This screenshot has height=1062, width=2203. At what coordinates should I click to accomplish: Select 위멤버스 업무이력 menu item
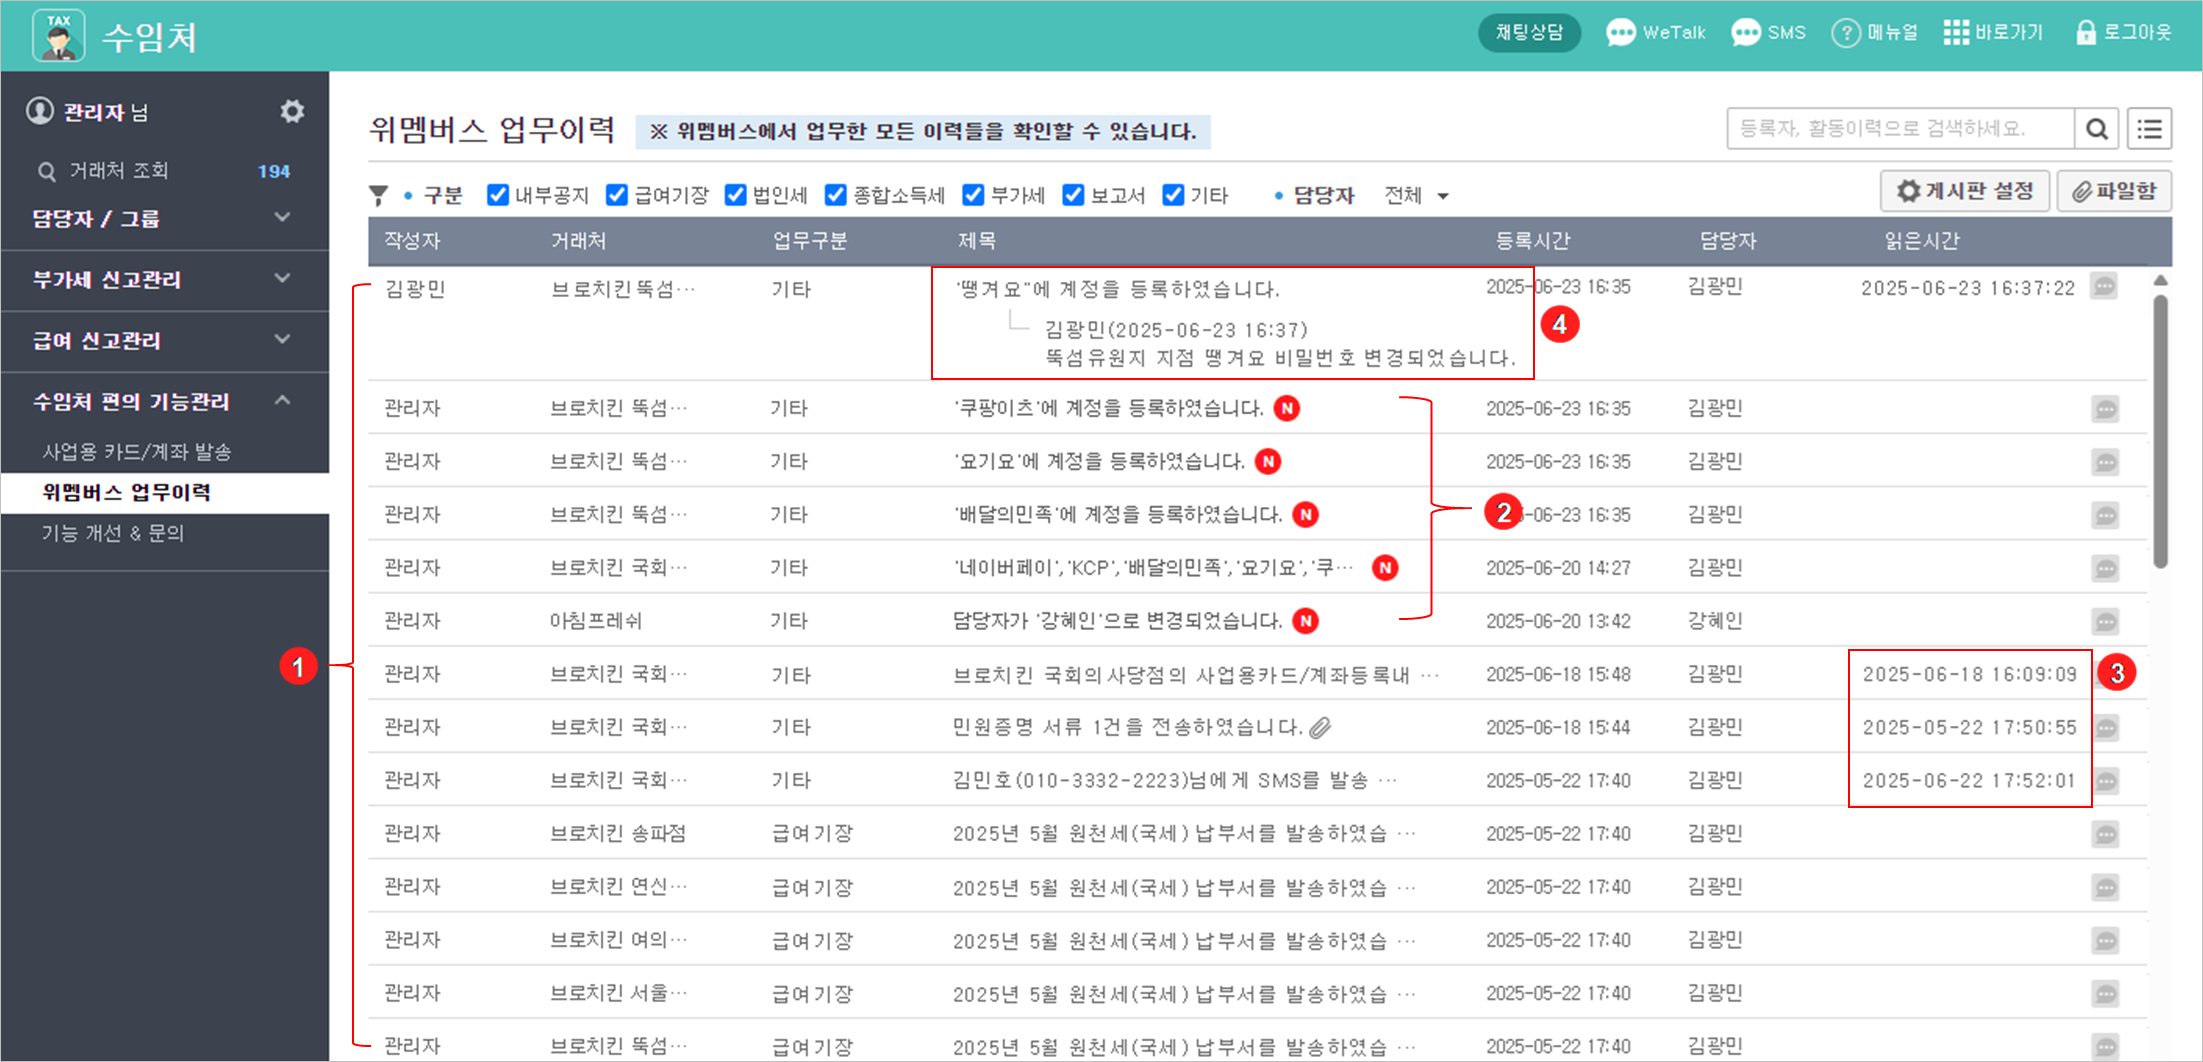point(126,492)
